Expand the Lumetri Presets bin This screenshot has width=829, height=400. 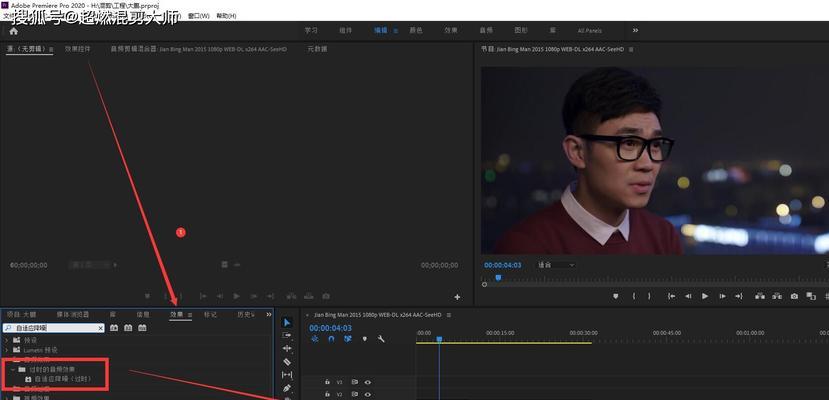click(7, 350)
